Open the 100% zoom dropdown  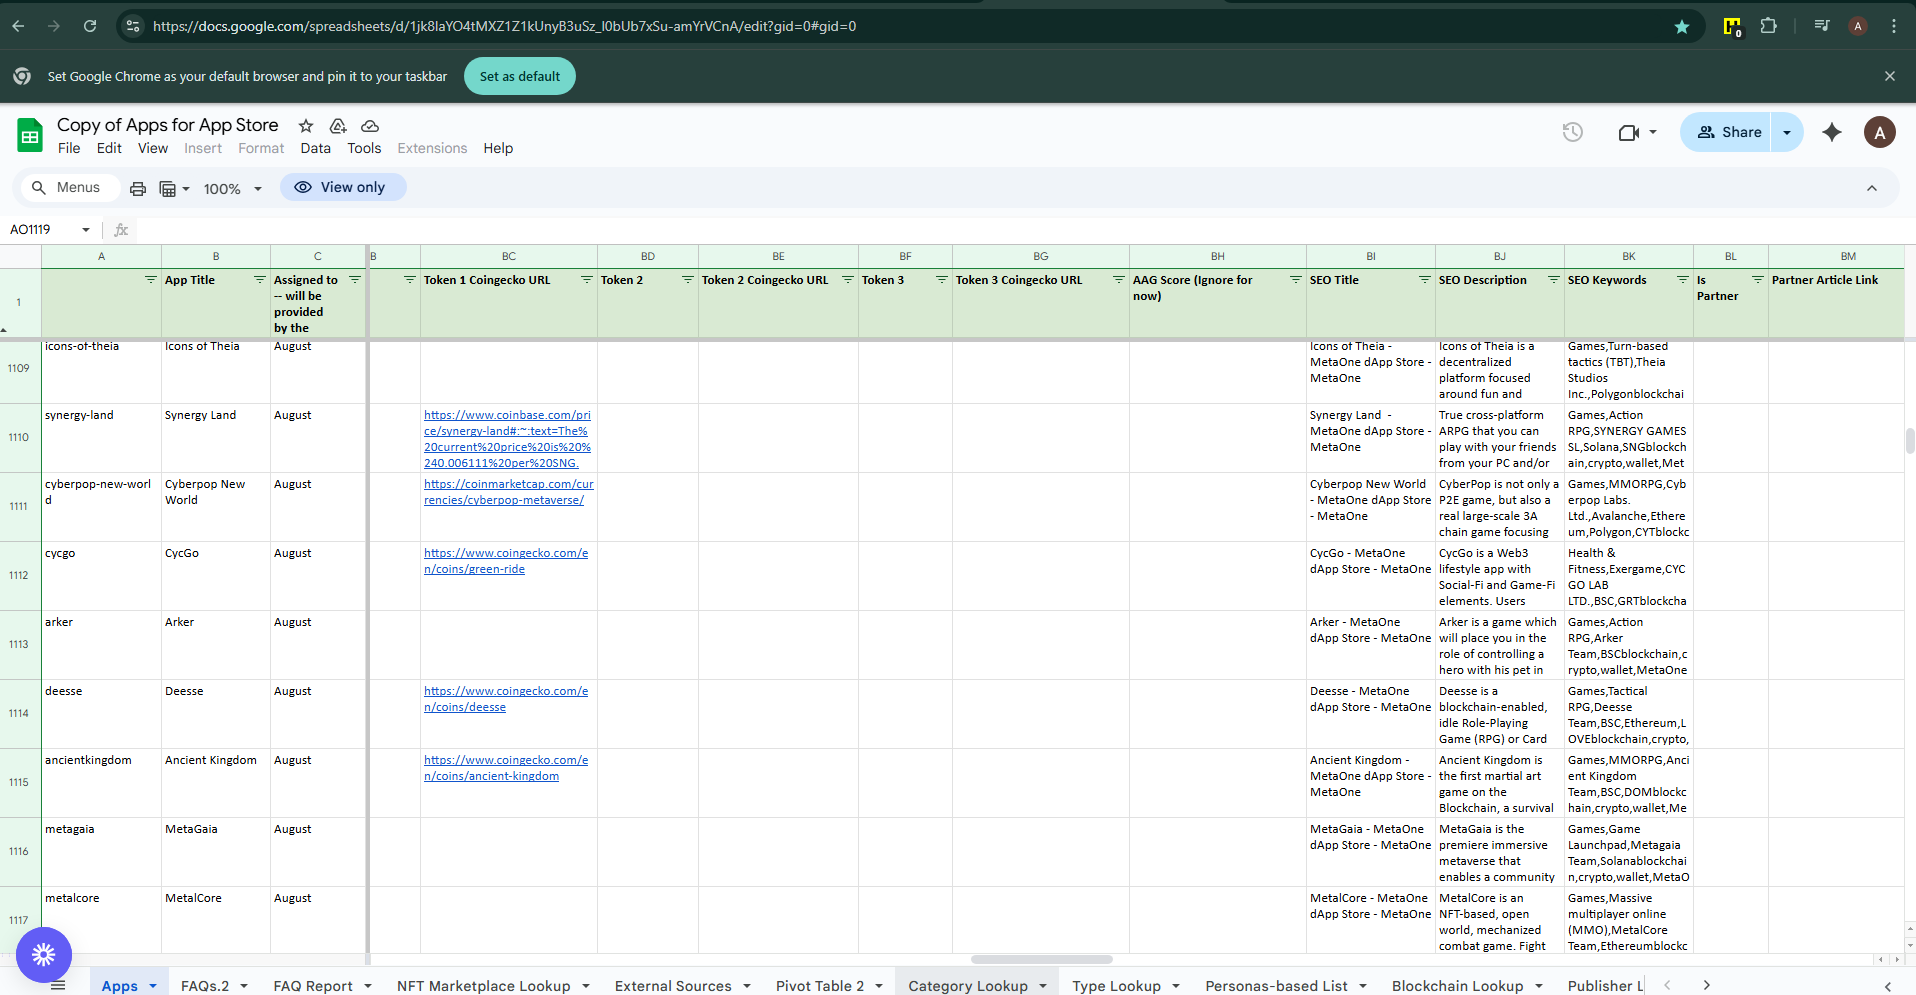[232, 189]
